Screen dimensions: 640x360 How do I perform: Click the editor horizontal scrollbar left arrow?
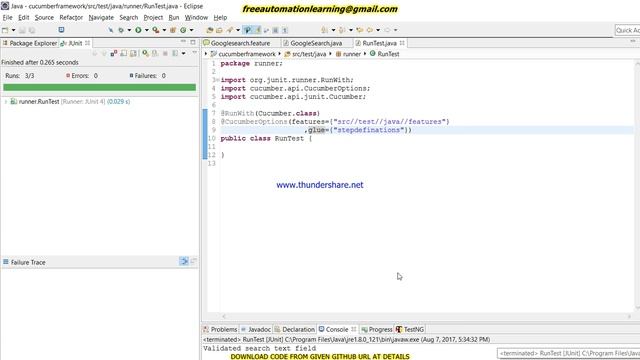pos(224,316)
